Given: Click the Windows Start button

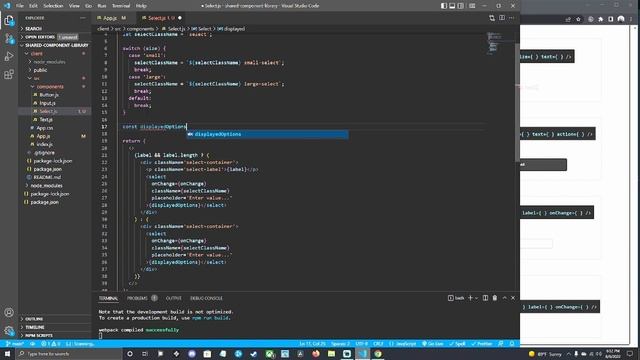Looking at the screenshot, I should [x=7, y=354].
